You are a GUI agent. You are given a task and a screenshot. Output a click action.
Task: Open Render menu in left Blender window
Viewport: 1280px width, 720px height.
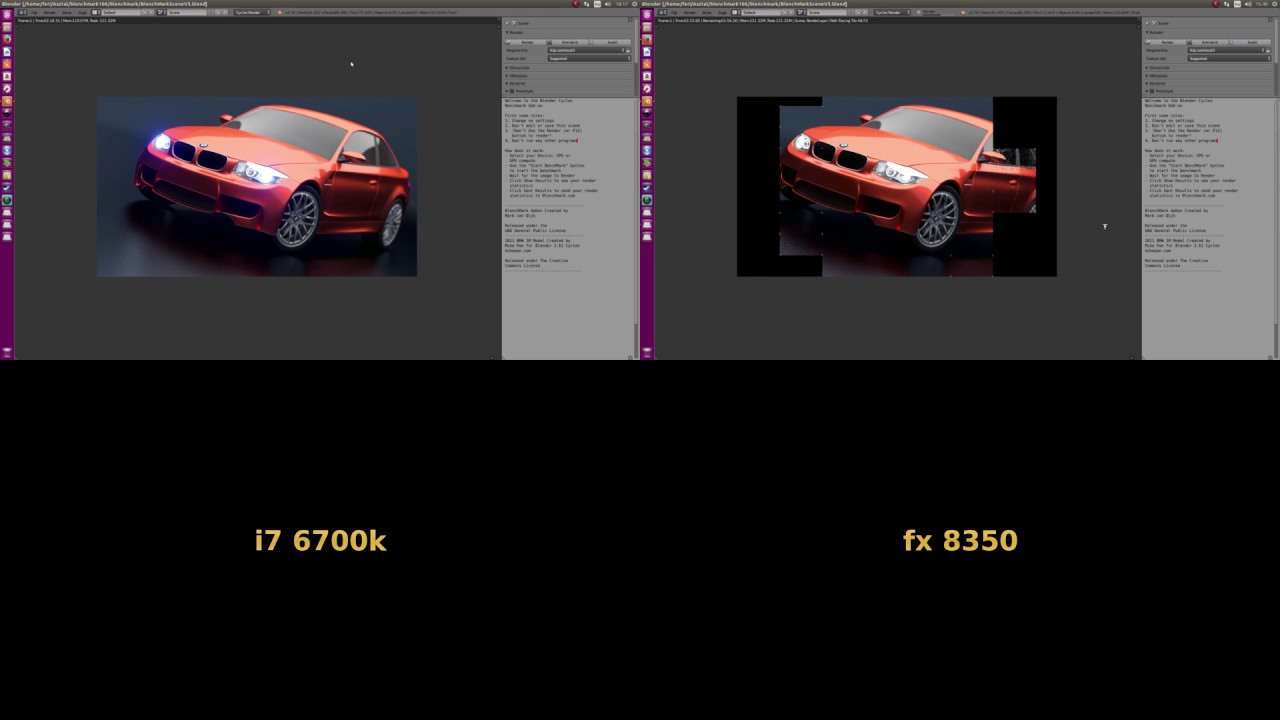tap(50, 12)
